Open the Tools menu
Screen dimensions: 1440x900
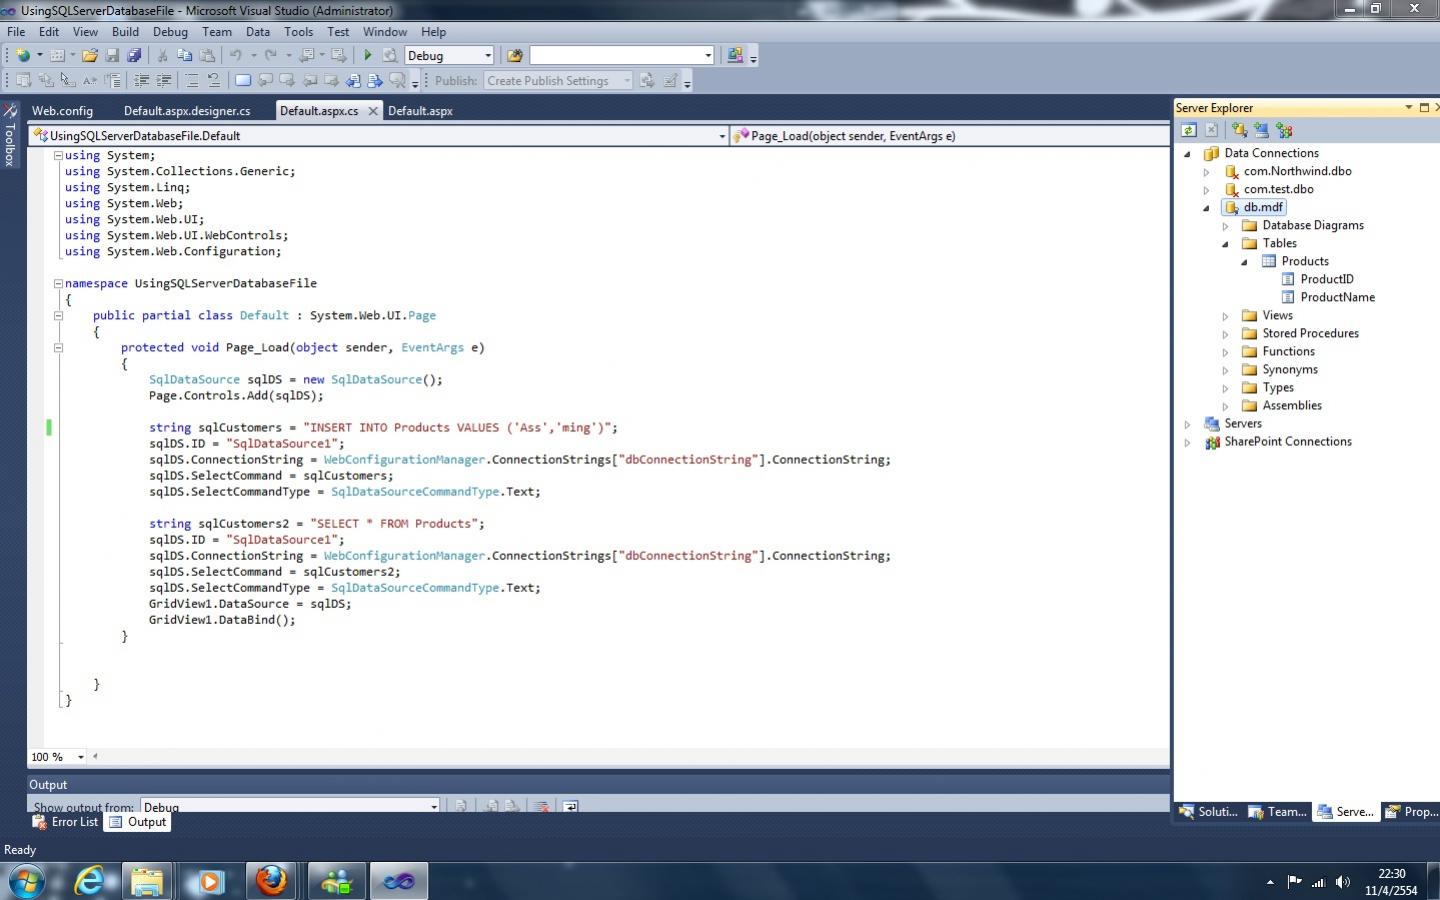point(298,32)
